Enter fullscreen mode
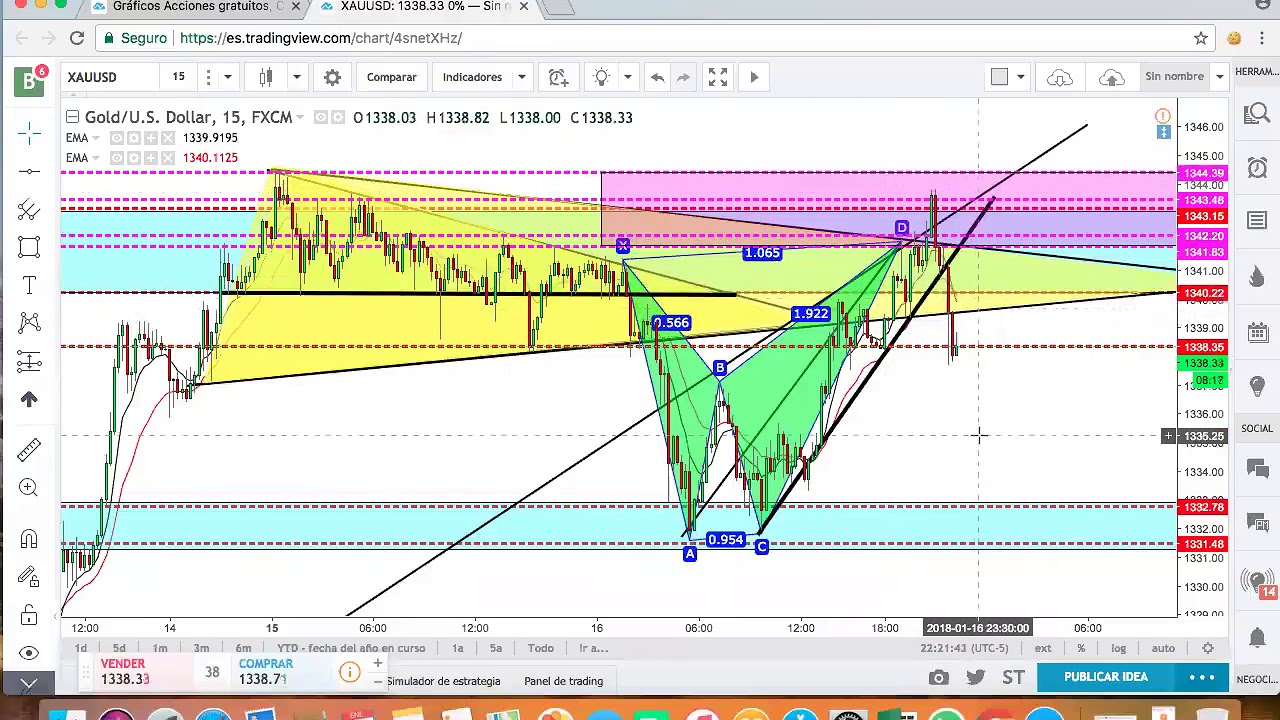1280x720 pixels. (x=718, y=77)
